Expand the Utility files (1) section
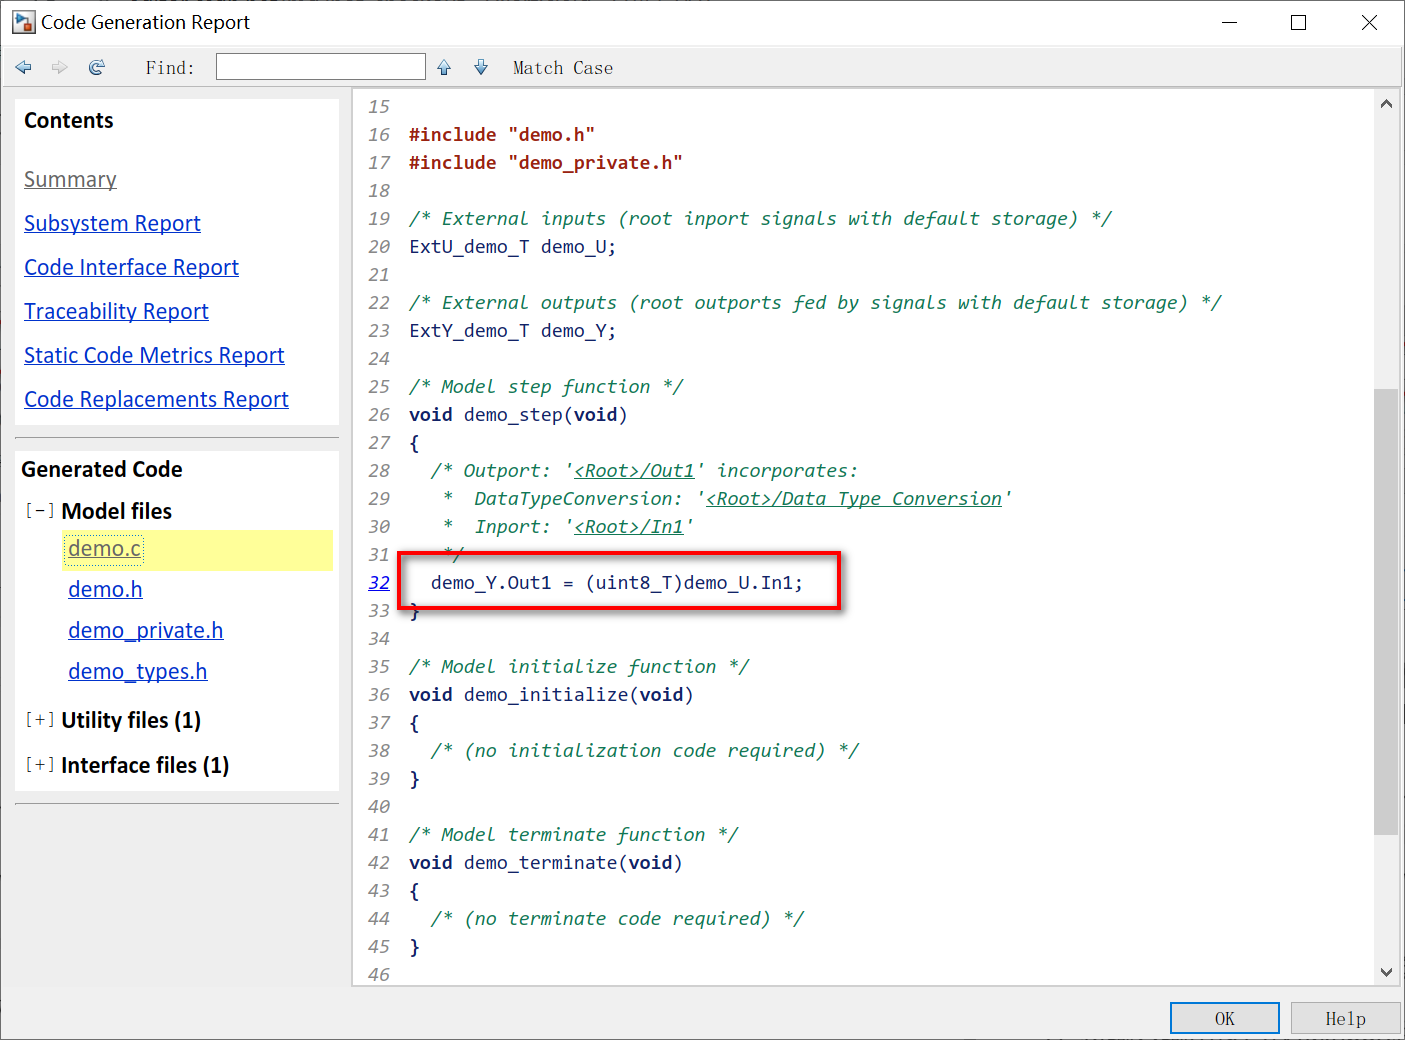 40,720
